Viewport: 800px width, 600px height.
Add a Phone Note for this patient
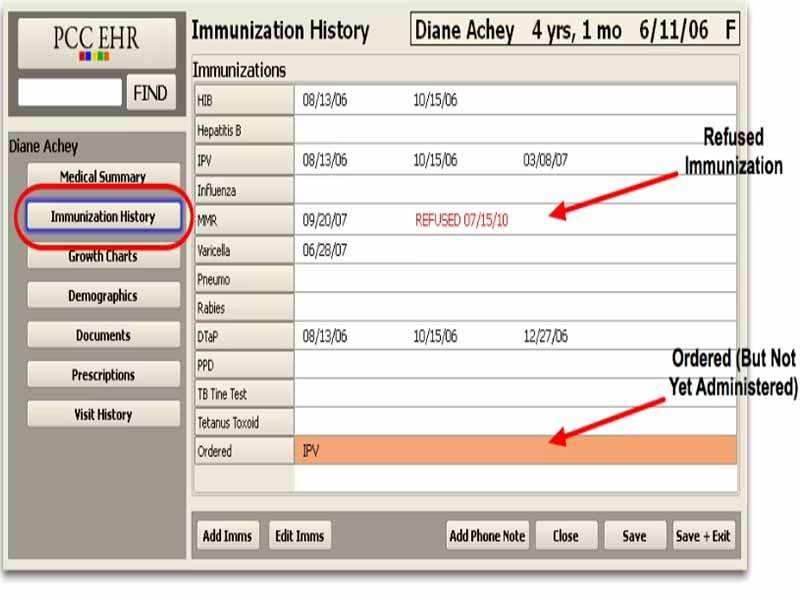(x=487, y=536)
